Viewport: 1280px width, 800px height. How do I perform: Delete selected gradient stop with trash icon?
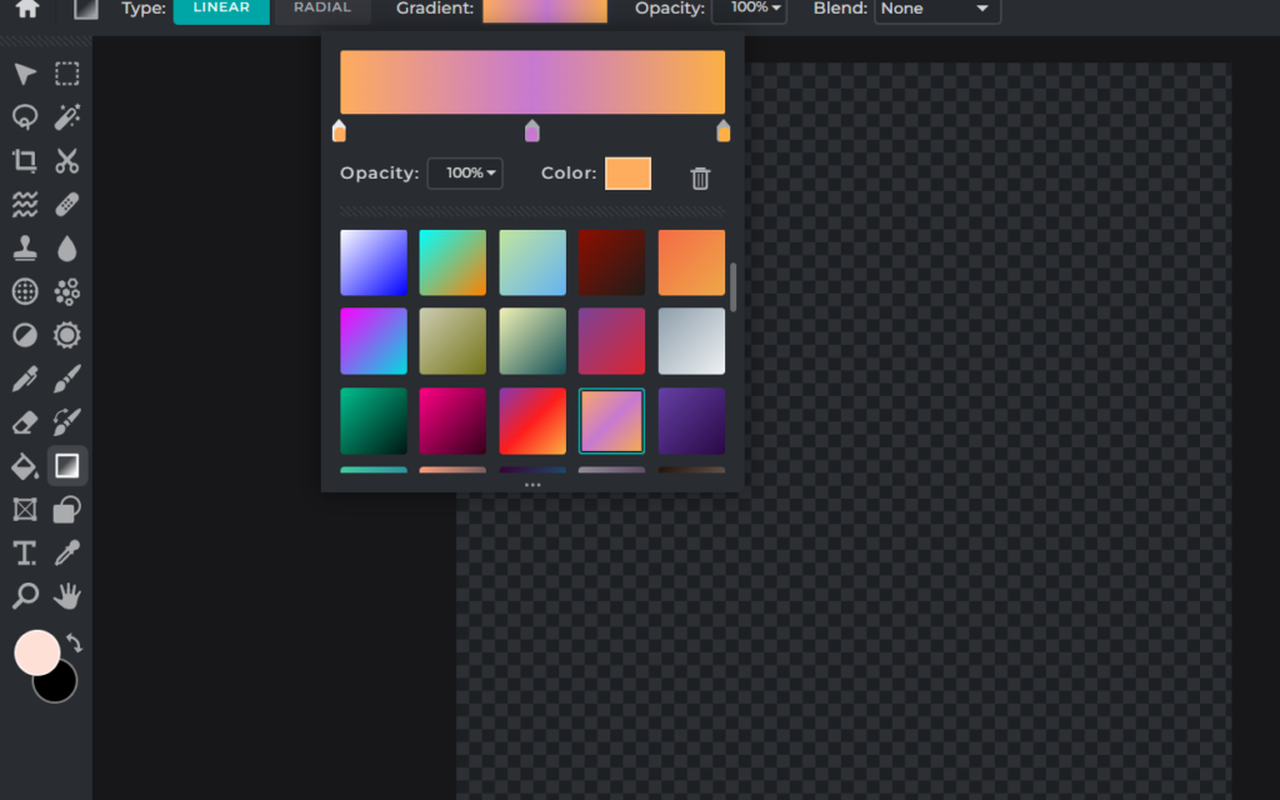(x=700, y=178)
